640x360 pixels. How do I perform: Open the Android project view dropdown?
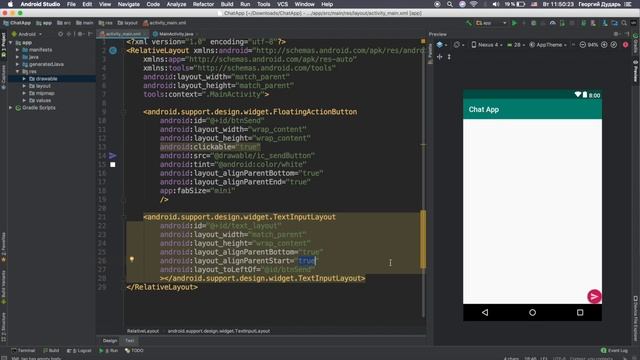click(x=27, y=34)
